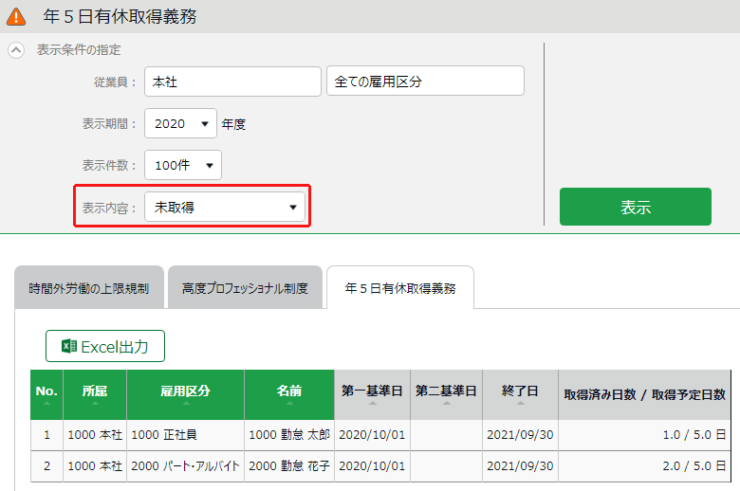The height and width of the screenshot is (491, 740).
Task: Click the green 表示 button
Action: tap(635, 207)
